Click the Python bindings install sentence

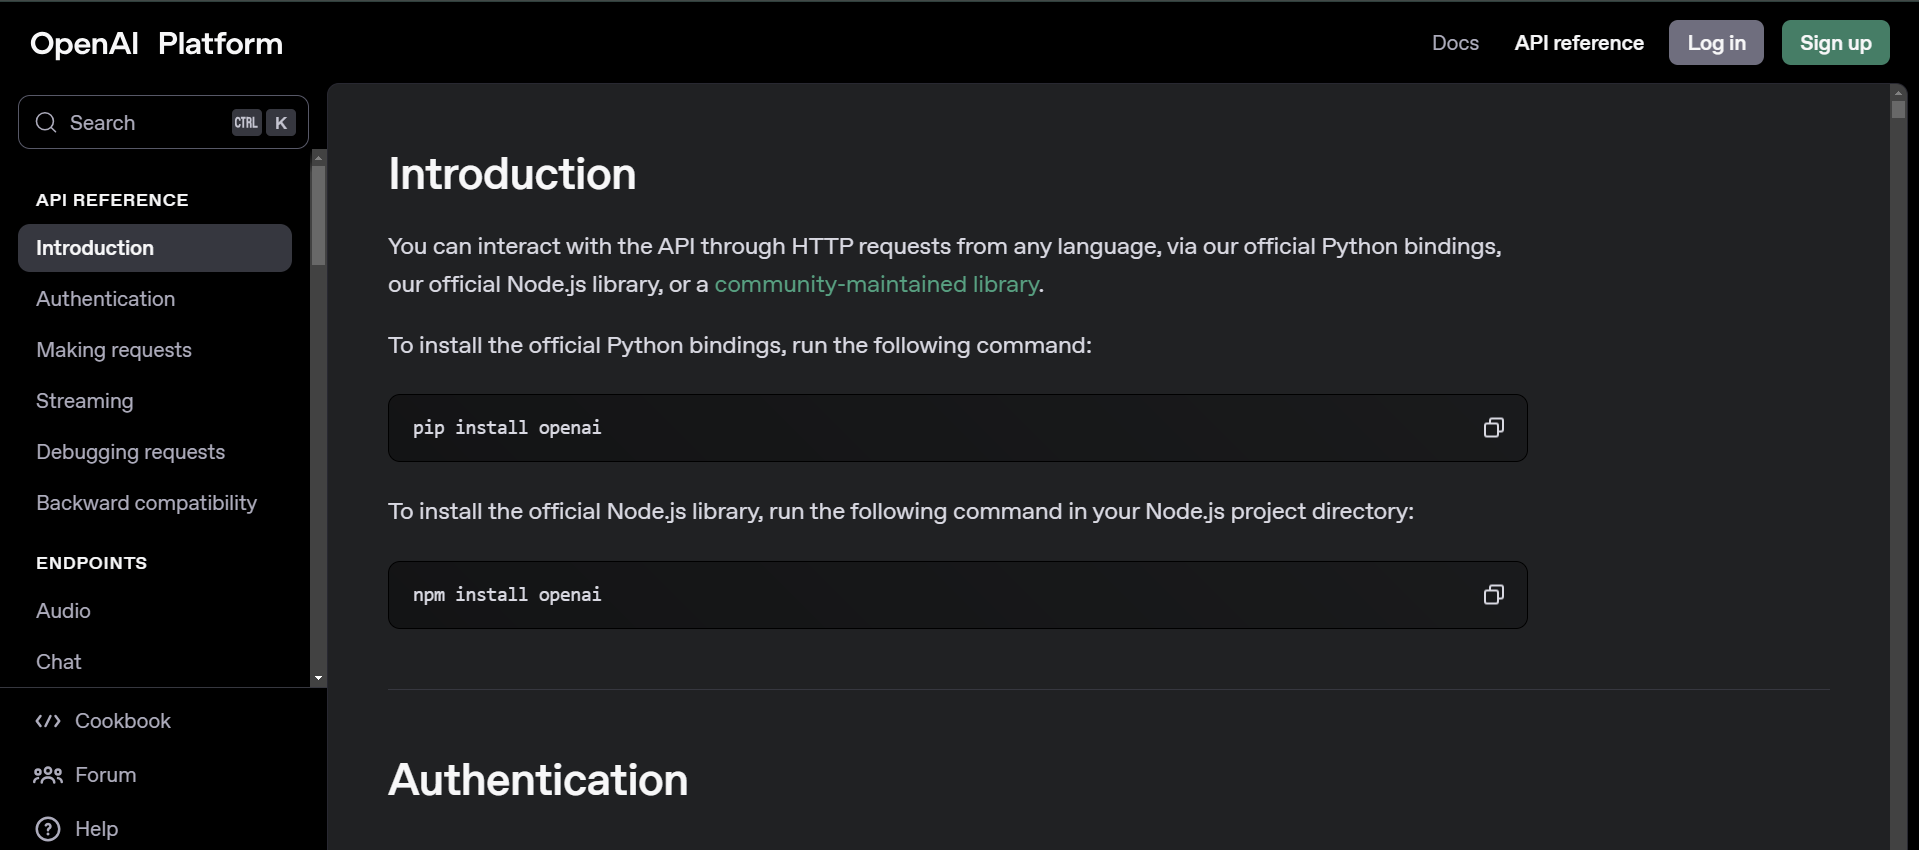pos(740,345)
